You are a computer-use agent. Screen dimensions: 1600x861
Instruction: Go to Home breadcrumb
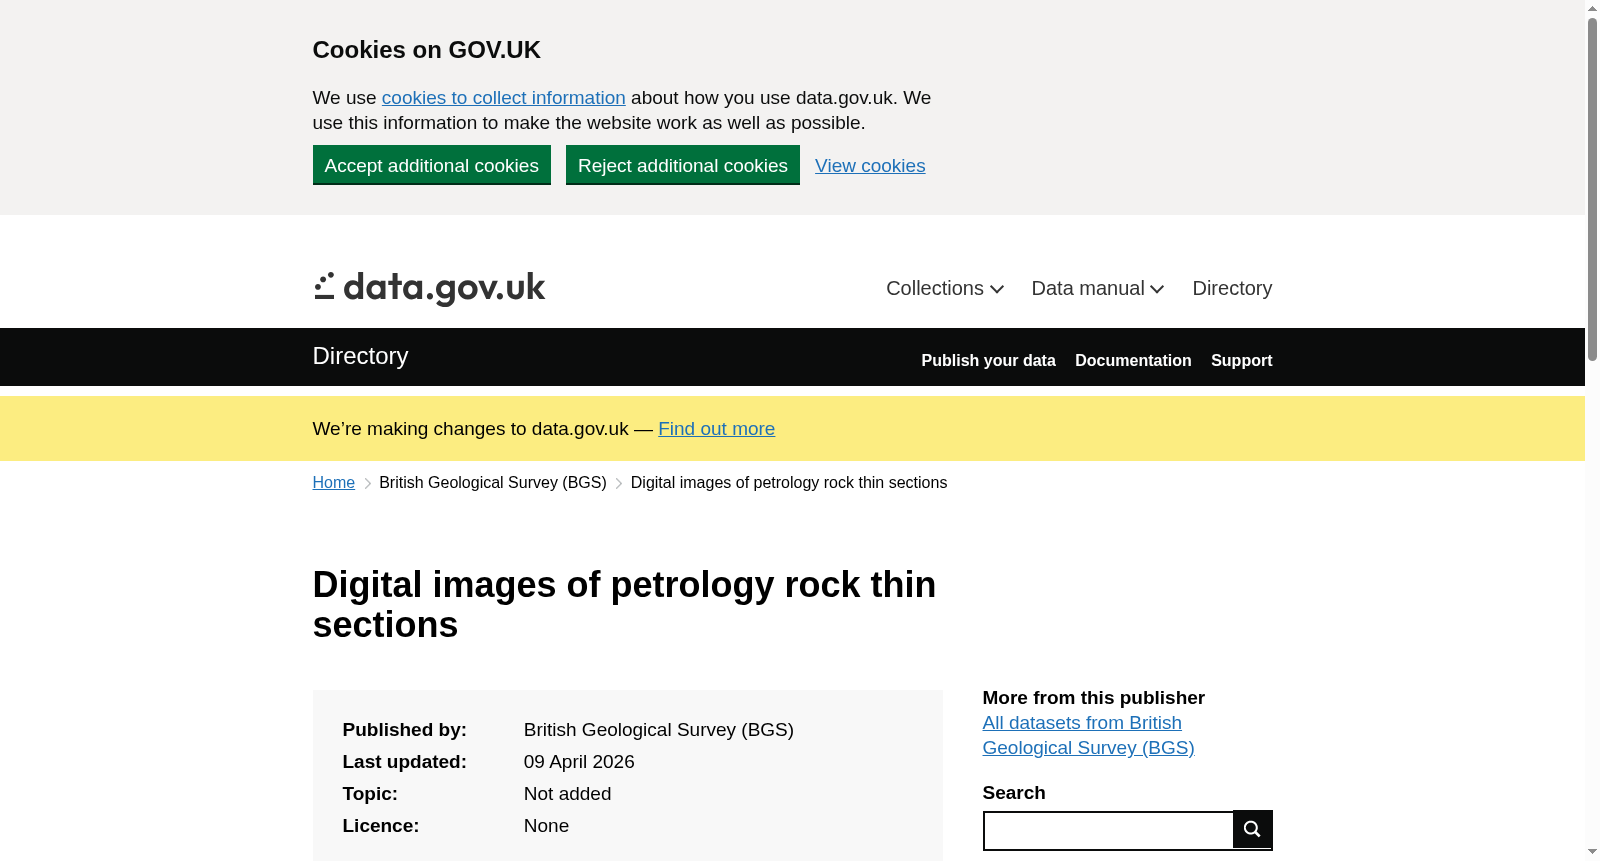(333, 483)
